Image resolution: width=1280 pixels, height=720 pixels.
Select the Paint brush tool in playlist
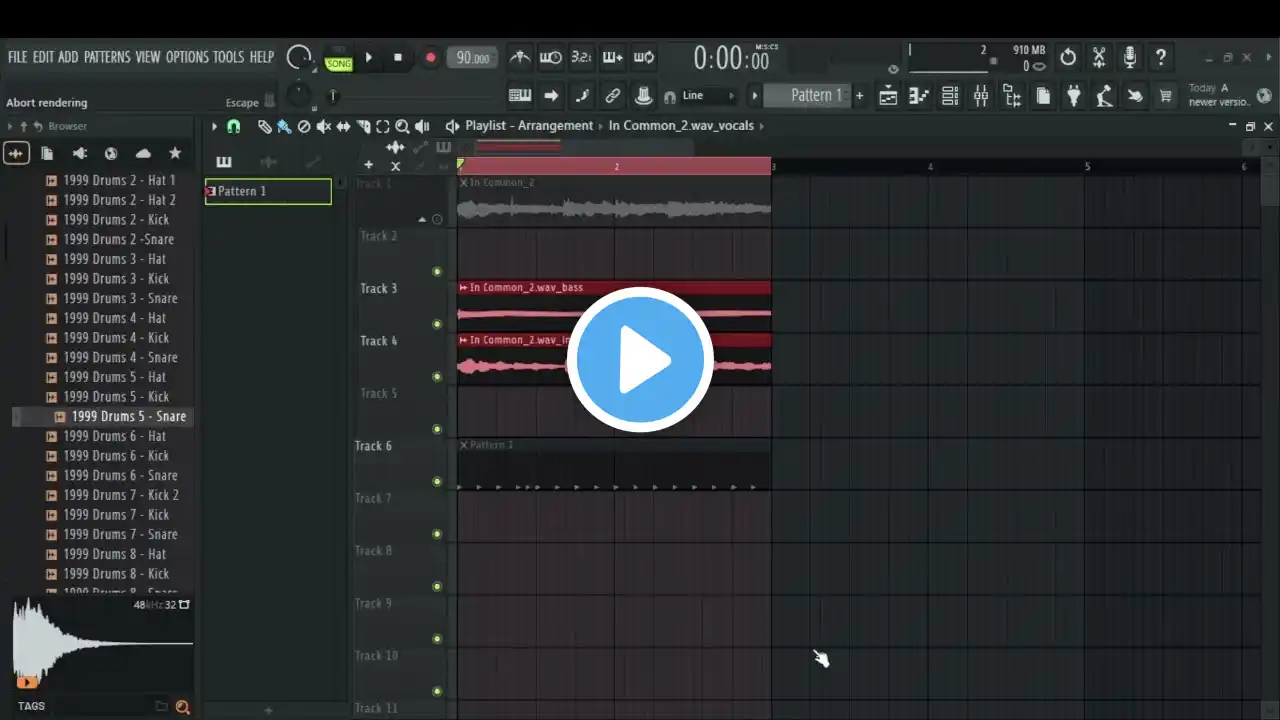(284, 127)
